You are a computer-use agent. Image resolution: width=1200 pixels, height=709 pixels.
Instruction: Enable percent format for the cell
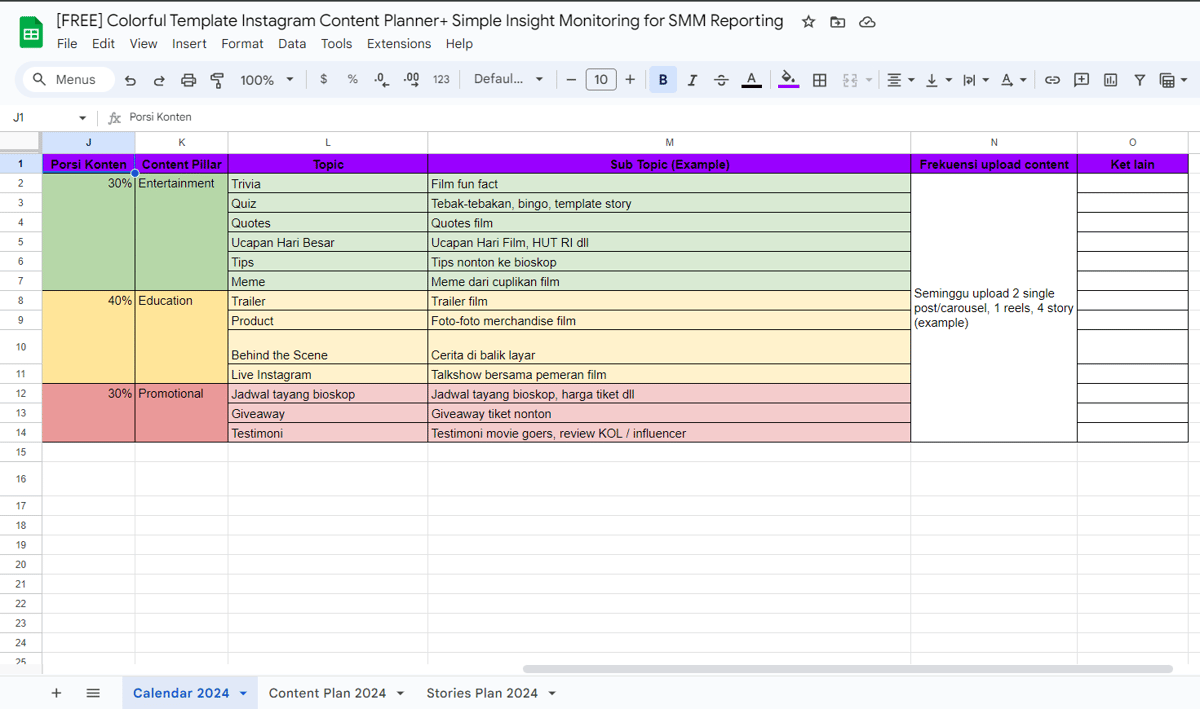click(x=352, y=79)
